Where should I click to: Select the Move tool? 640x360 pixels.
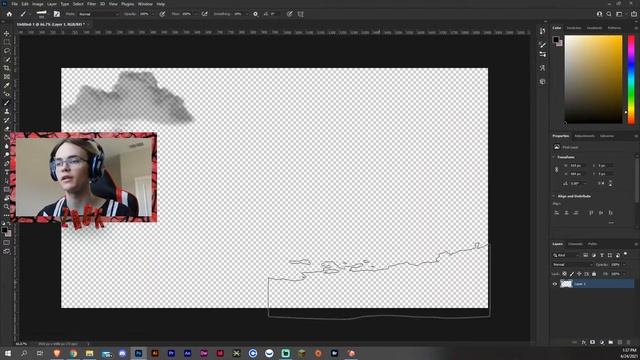[x=7, y=33]
